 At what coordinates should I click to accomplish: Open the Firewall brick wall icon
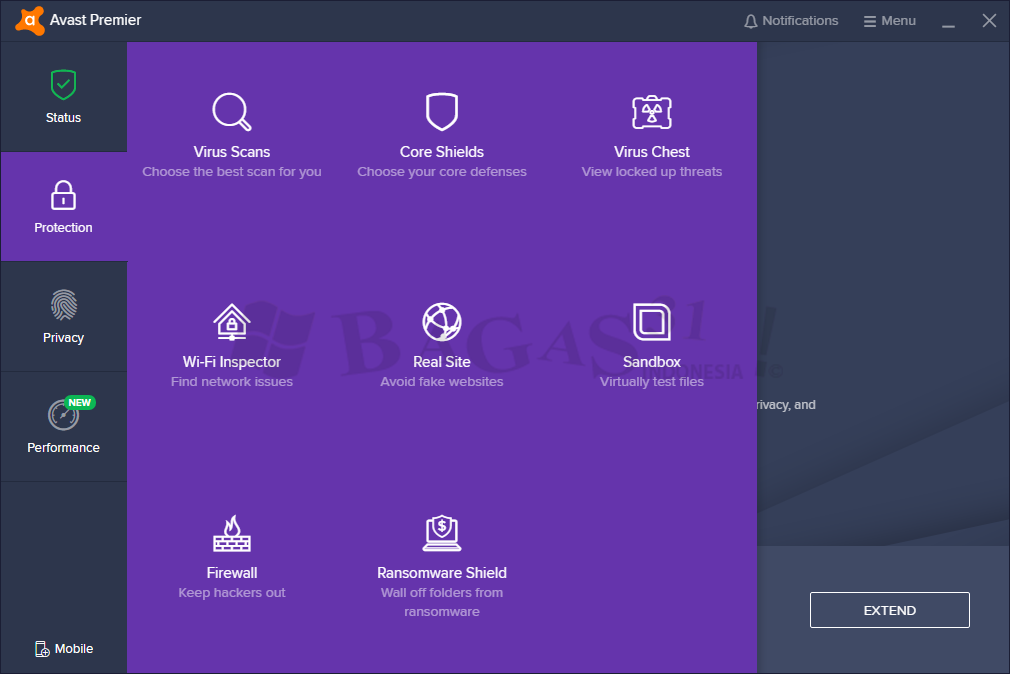[232, 533]
